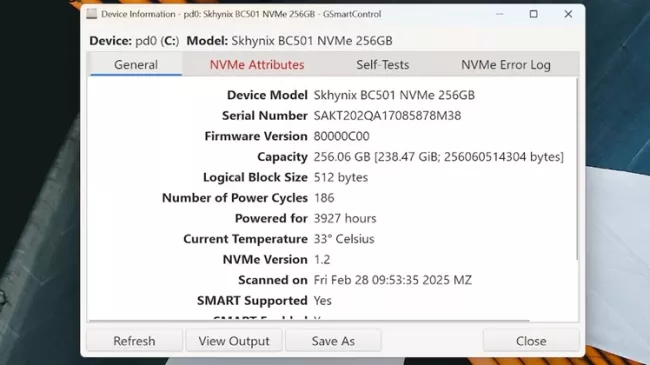Click the Capacity label
The height and width of the screenshot is (365, 650).
282,157
